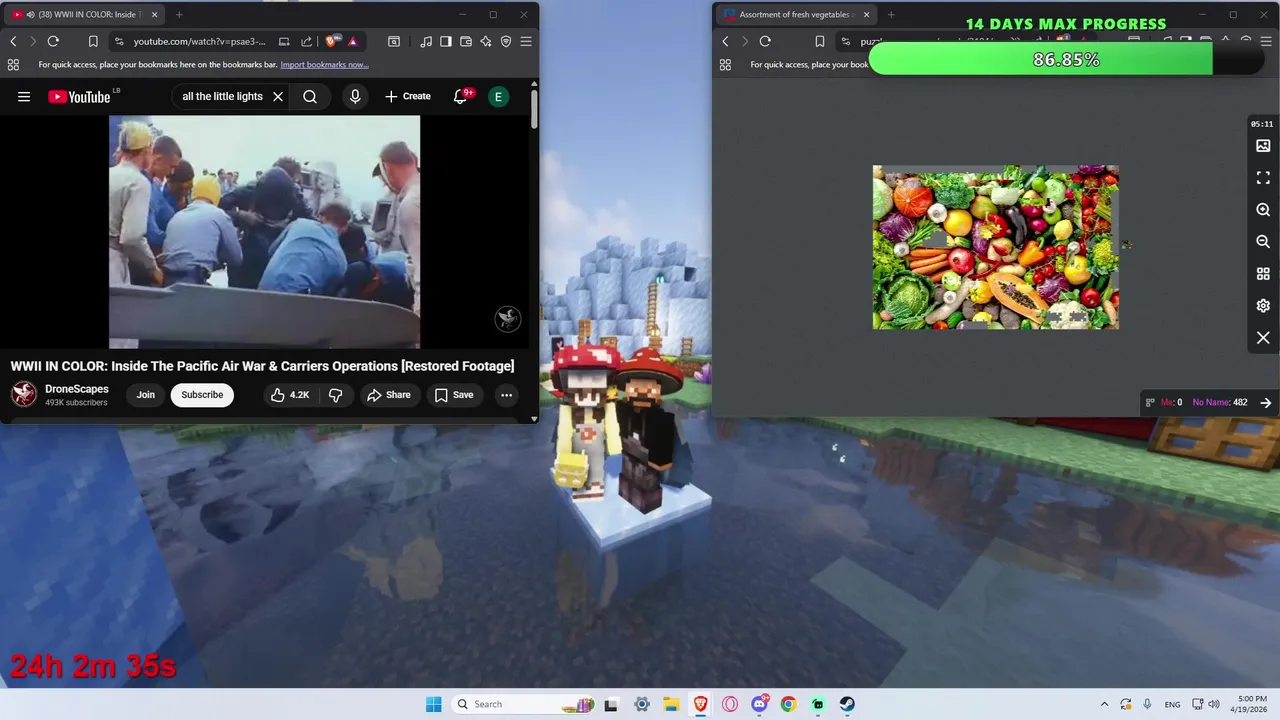This screenshot has height=720, width=1280.
Task: Open the YouTube hamburger guide menu
Action: pyautogui.click(x=24, y=97)
